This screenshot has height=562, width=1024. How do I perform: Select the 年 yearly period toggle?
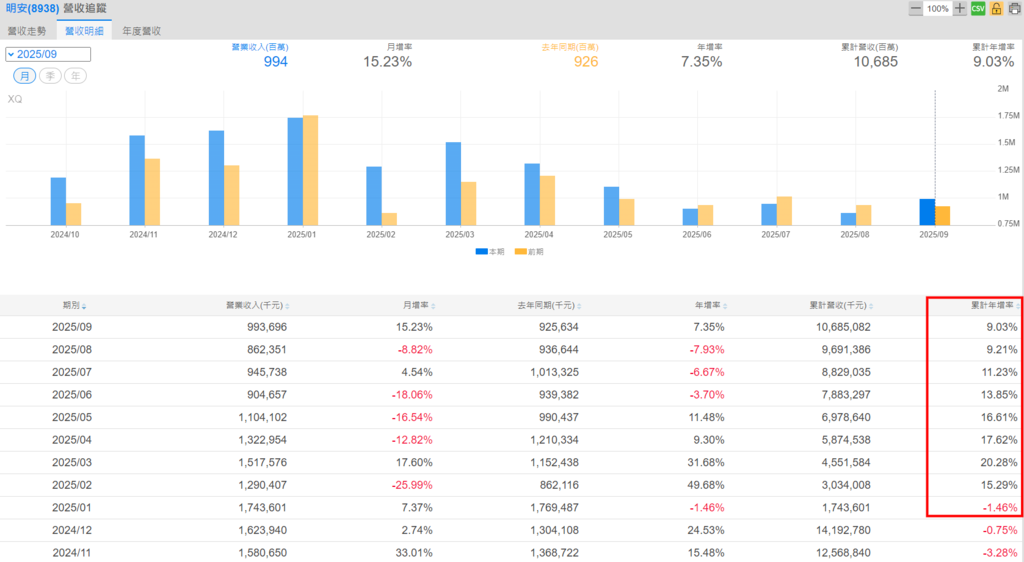point(75,76)
